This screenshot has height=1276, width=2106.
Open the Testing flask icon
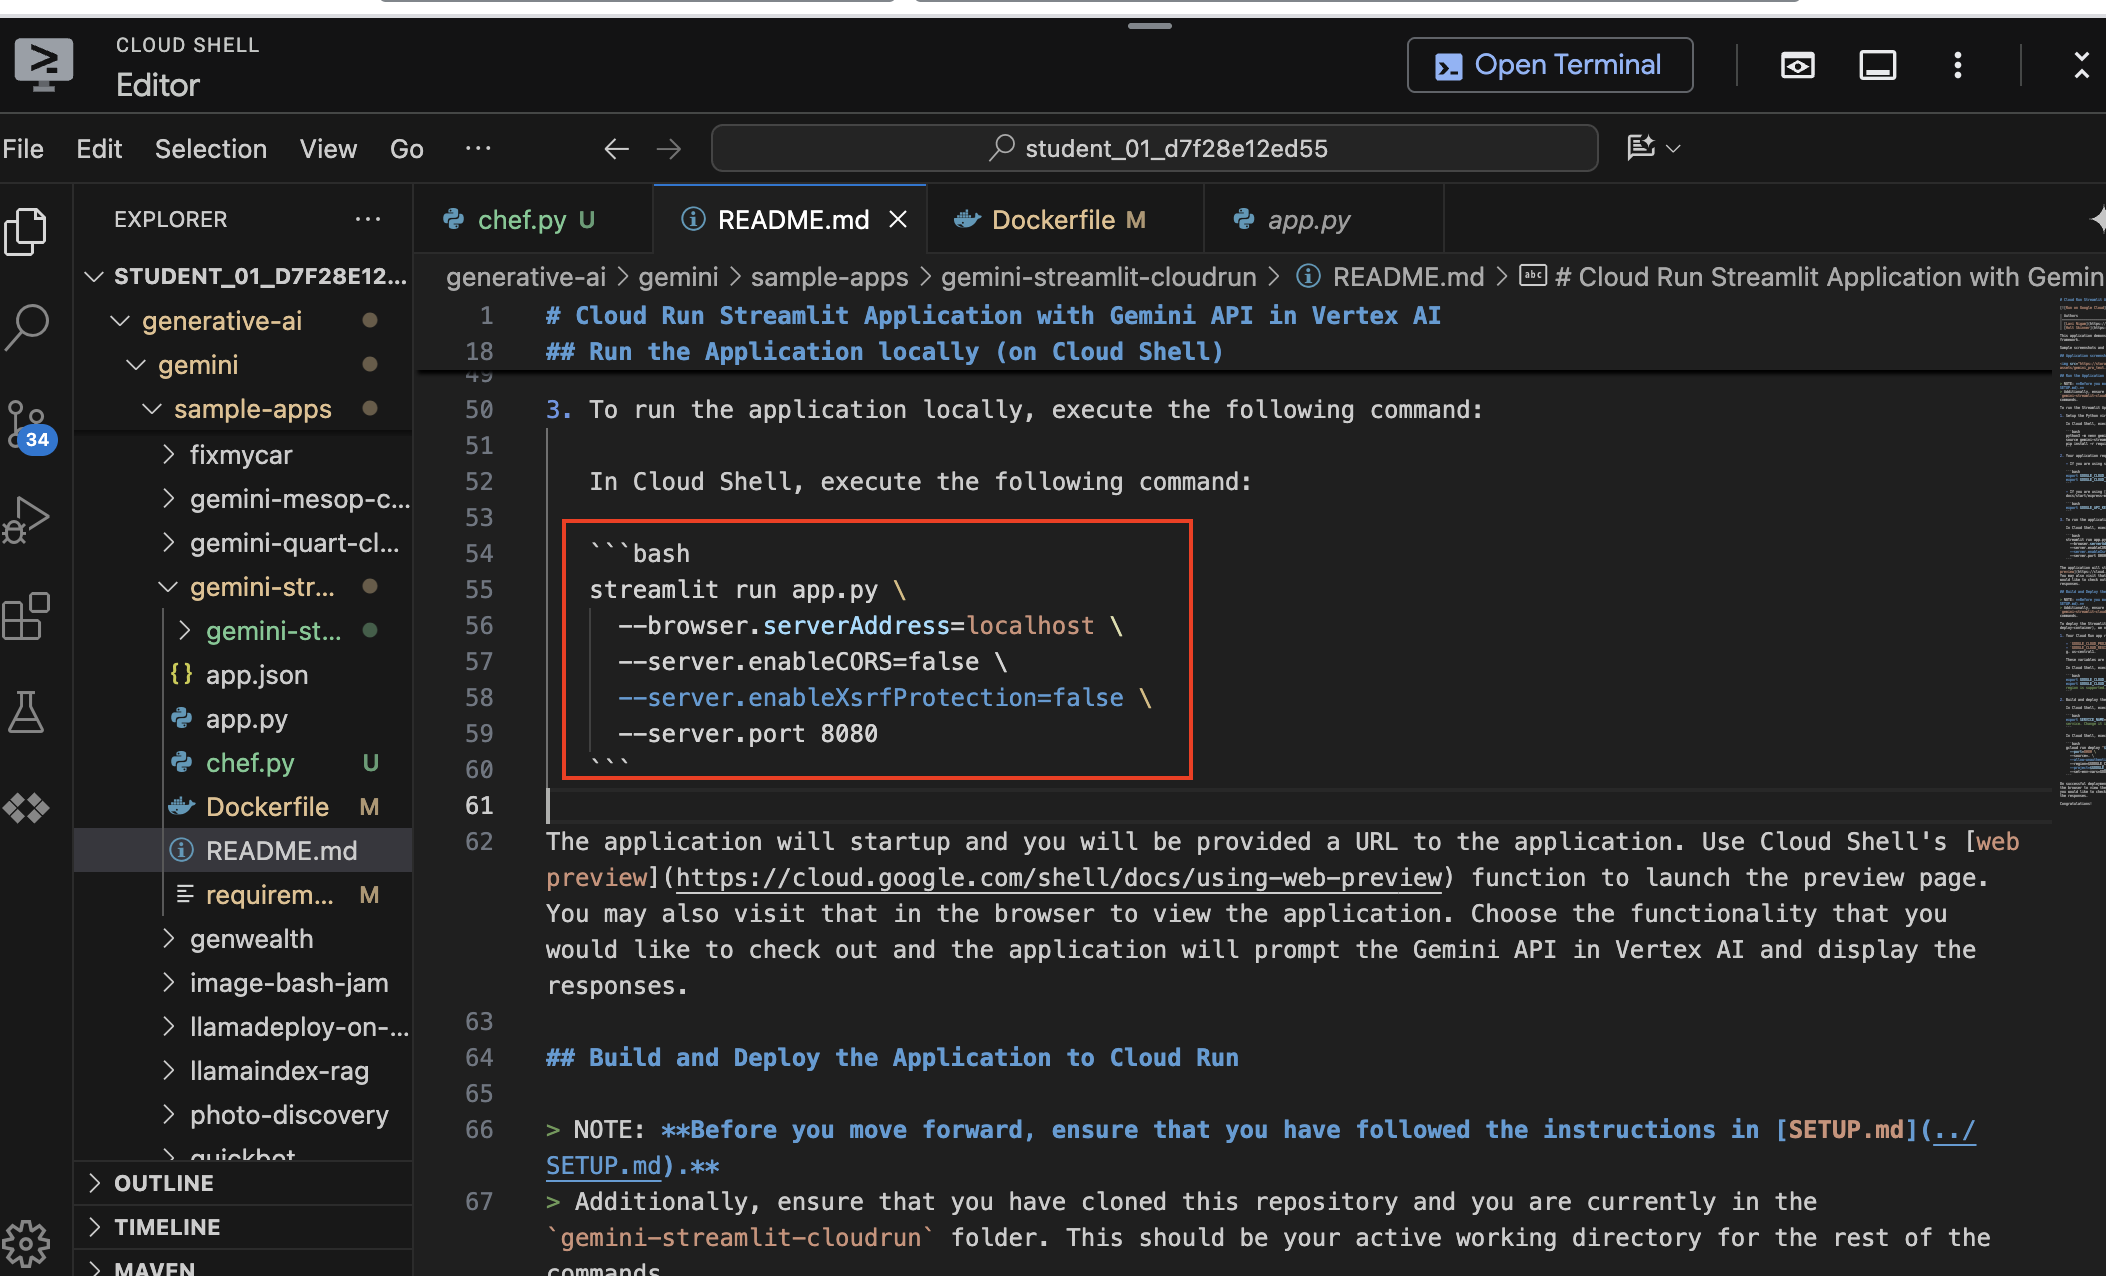tap(27, 712)
